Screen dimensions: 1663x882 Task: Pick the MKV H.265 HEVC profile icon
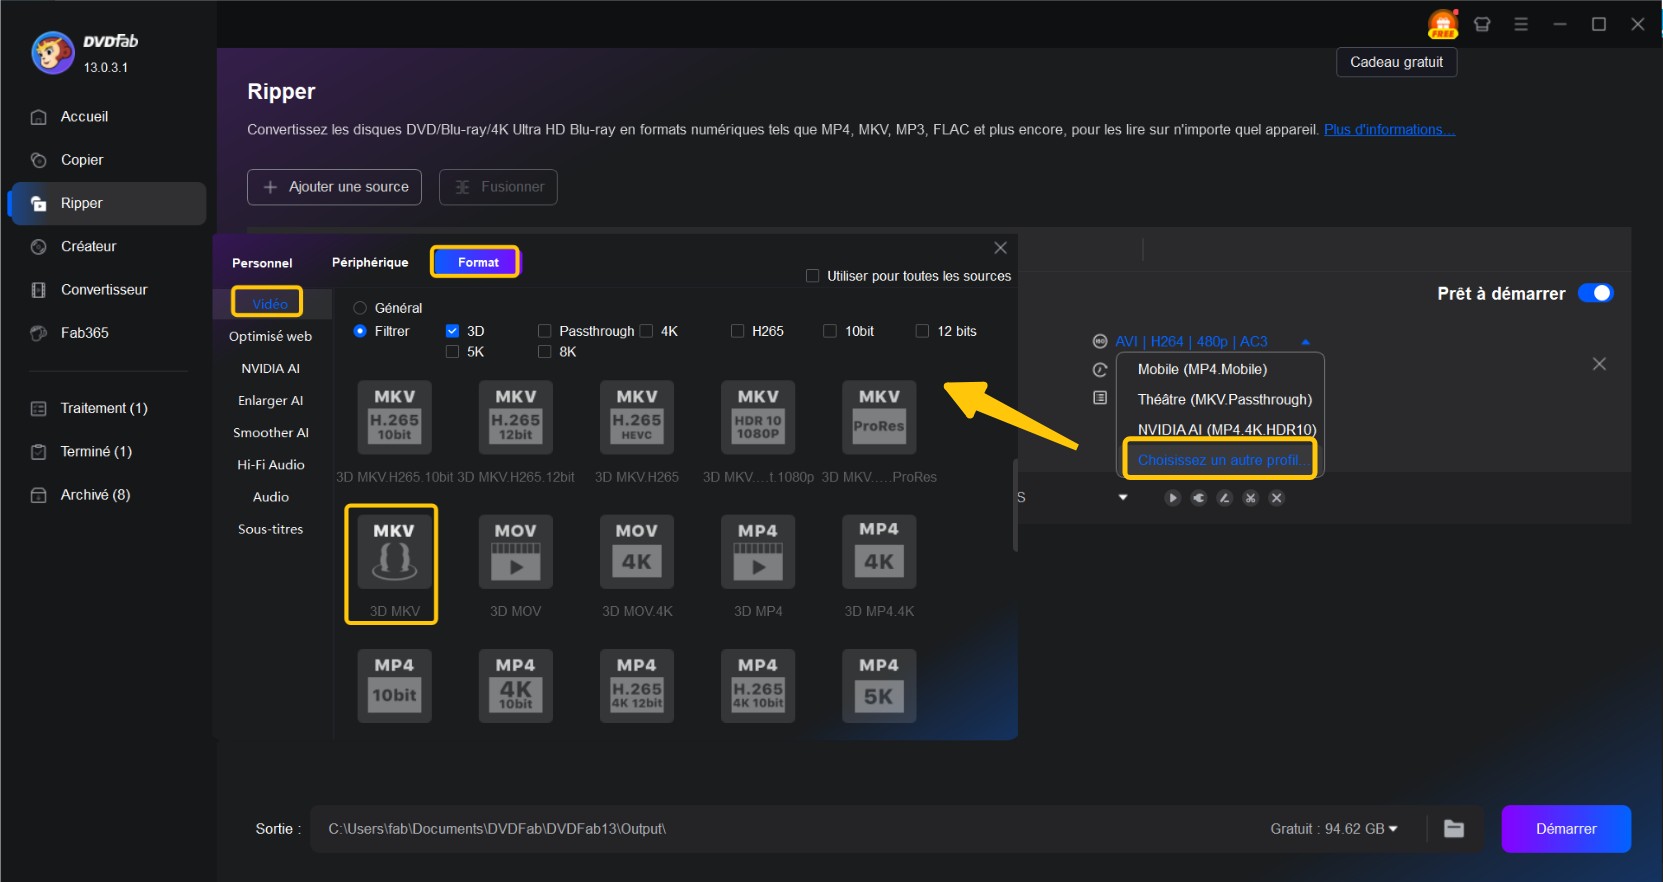pyautogui.click(x=636, y=417)
